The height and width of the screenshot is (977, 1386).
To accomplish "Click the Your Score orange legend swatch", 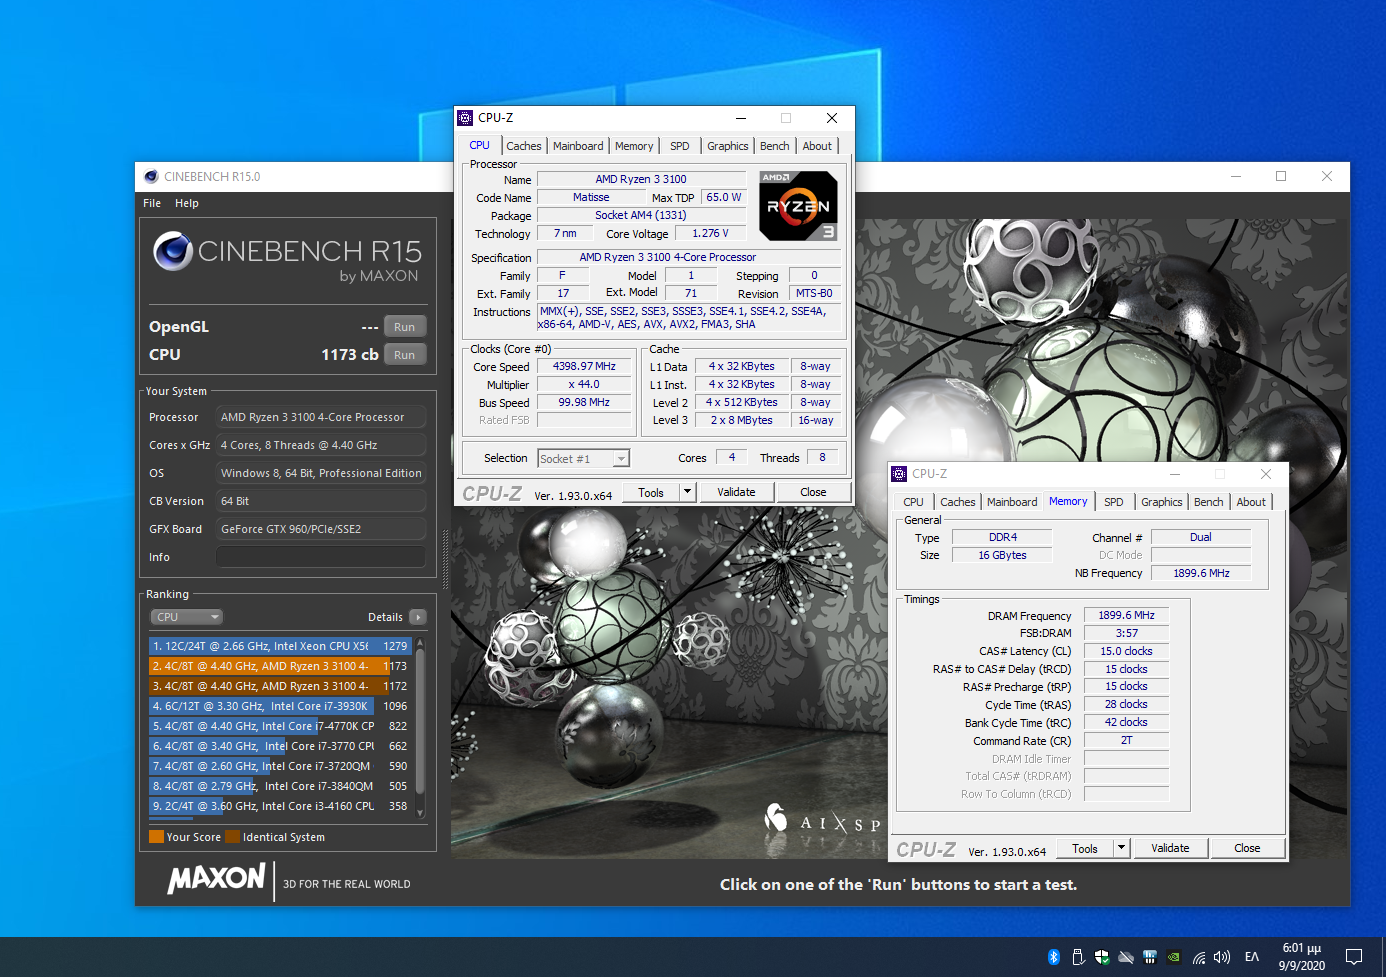I will [x=156, y=837].
